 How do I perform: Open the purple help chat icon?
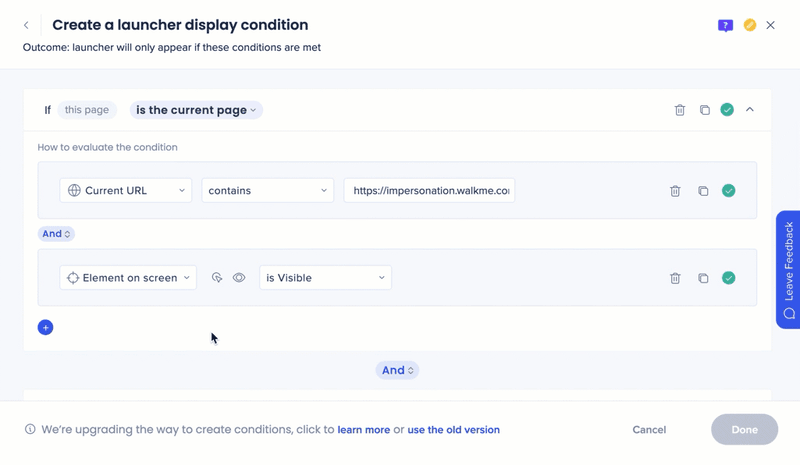point(725,25)
